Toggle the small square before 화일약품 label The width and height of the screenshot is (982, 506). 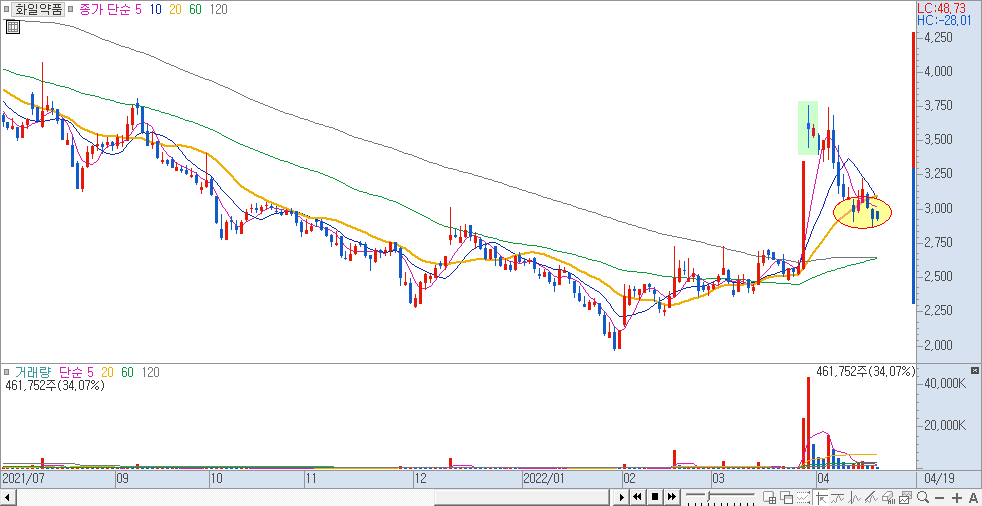(x=6, y=9)
